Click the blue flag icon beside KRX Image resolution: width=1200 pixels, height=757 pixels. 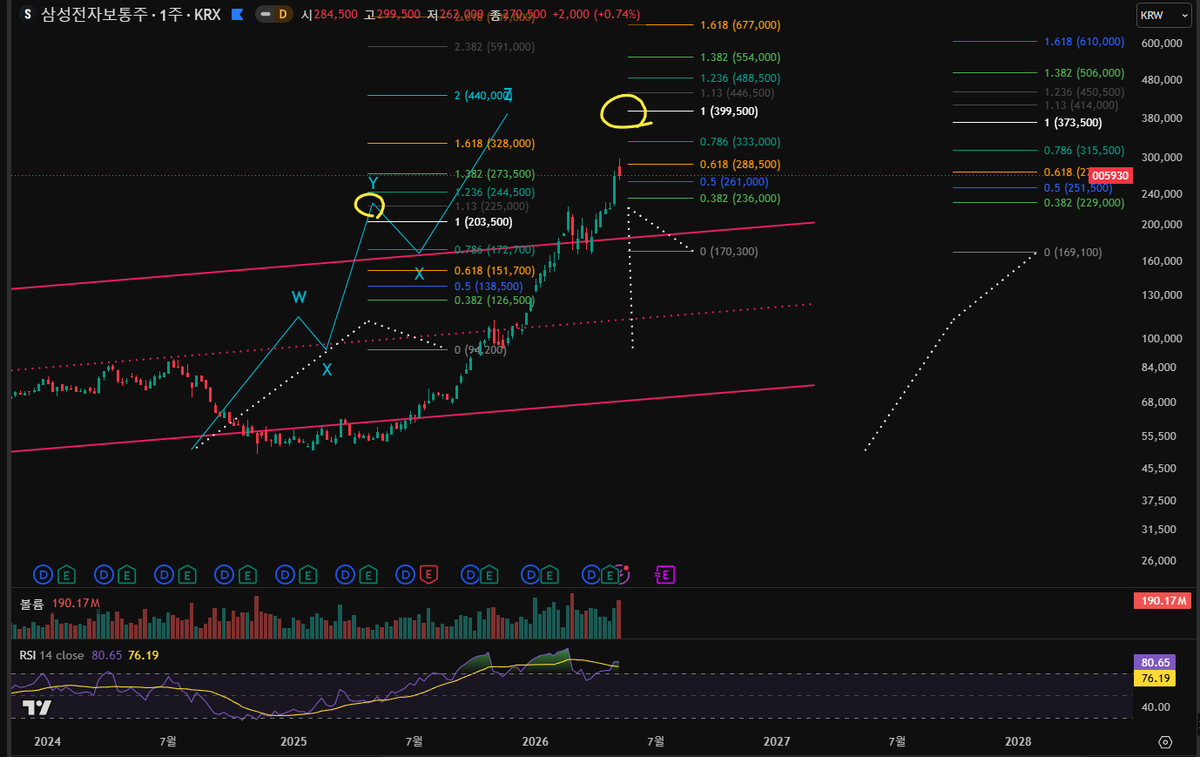[x=236, y=15]
